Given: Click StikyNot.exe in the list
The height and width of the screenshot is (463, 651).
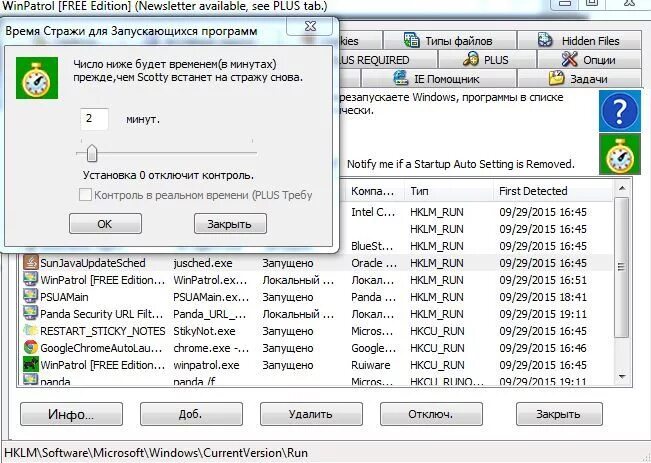Looking at the screenshot, I should coord(204,331).
